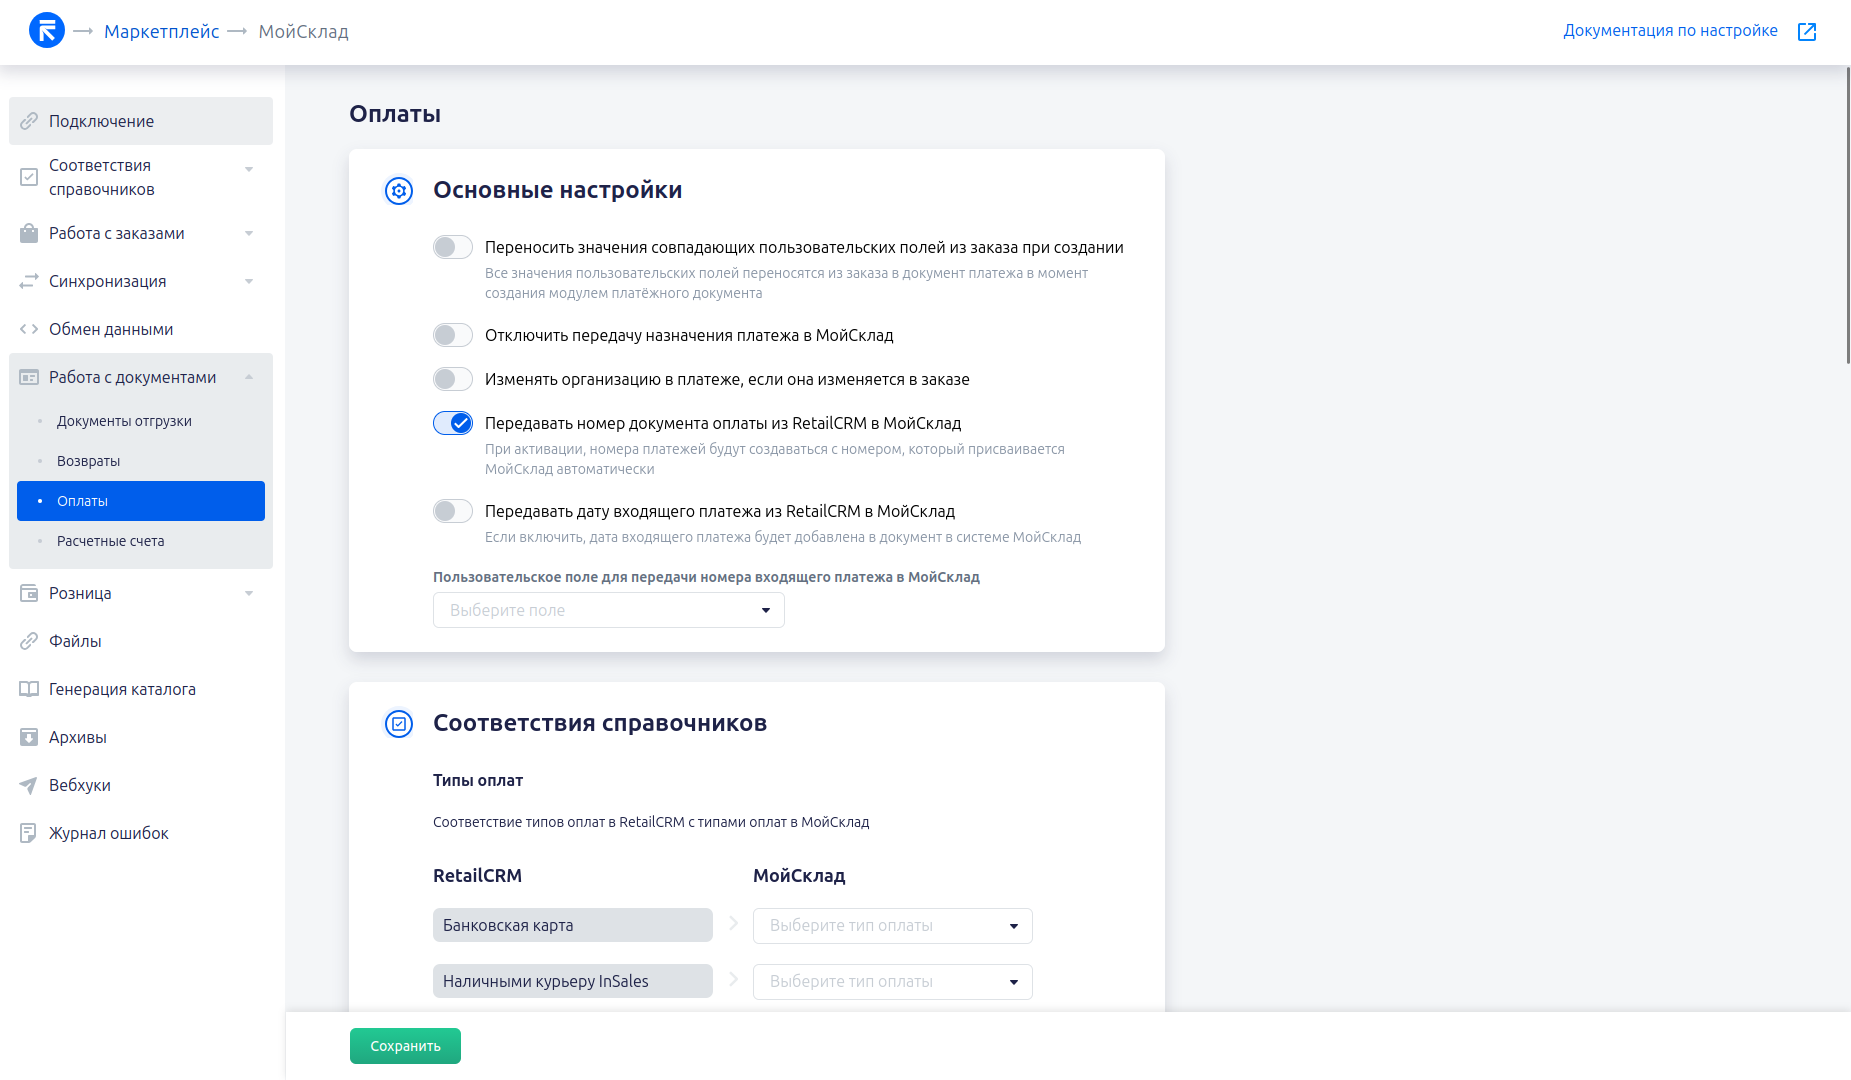
Task: Toggle Отключить передачу назначения платежа
Action: coord(453,335)
